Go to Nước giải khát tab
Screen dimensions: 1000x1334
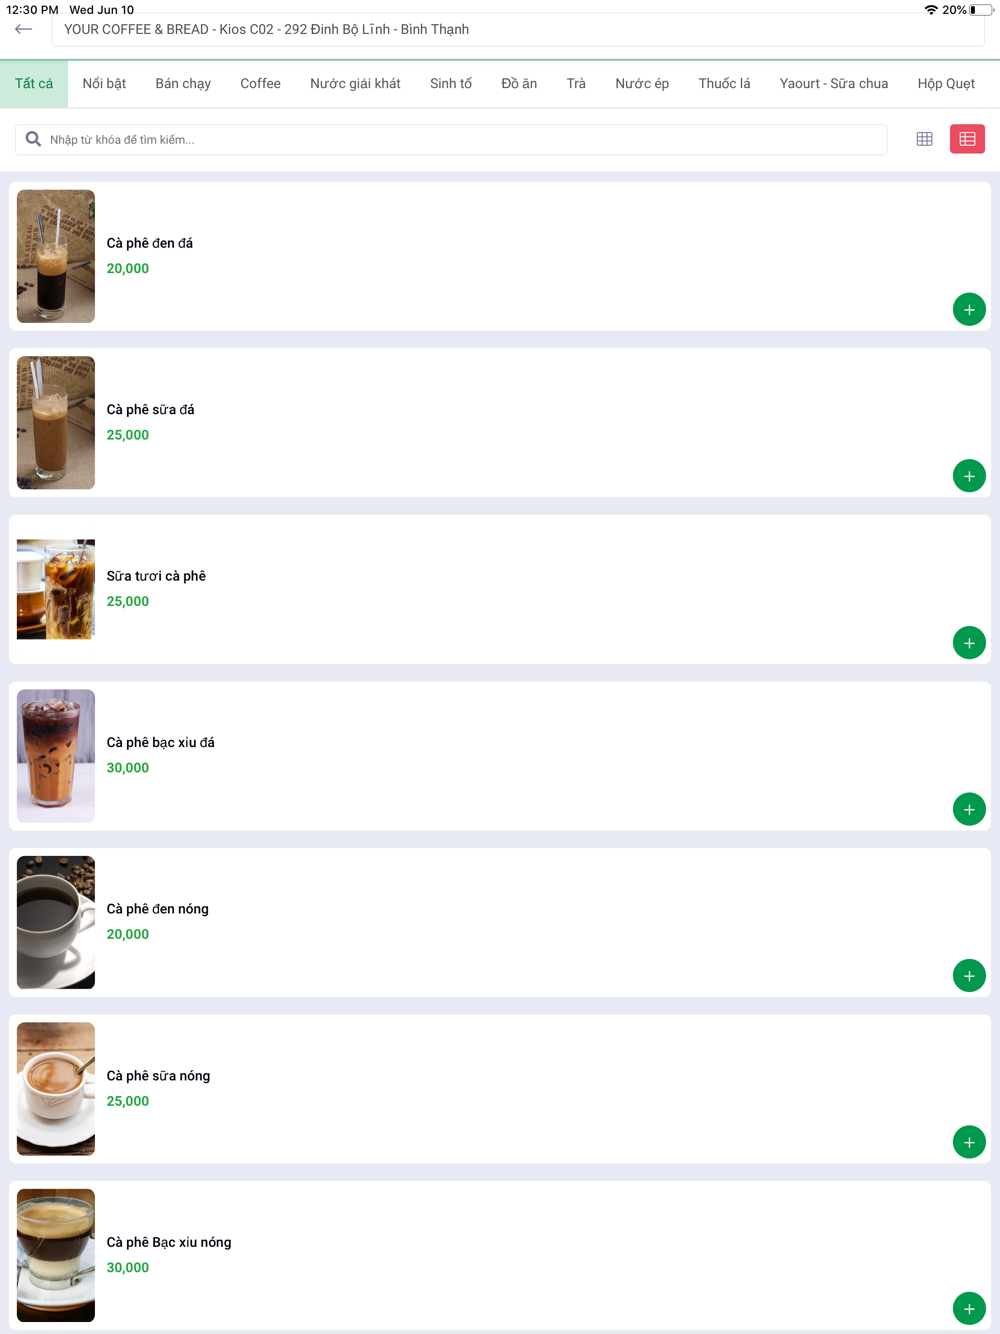coord(355,84)
